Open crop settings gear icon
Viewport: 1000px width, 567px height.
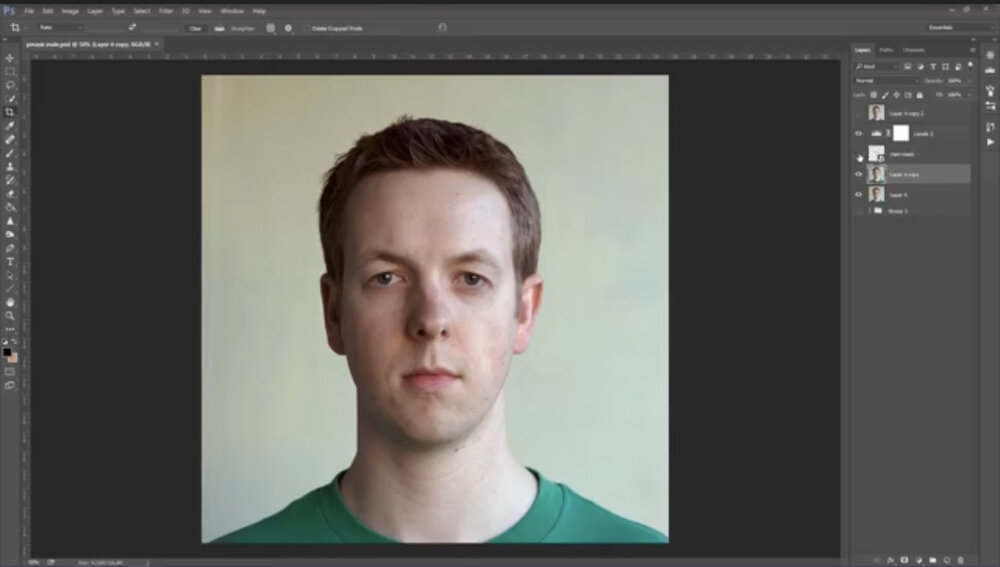tap(288, 28)
